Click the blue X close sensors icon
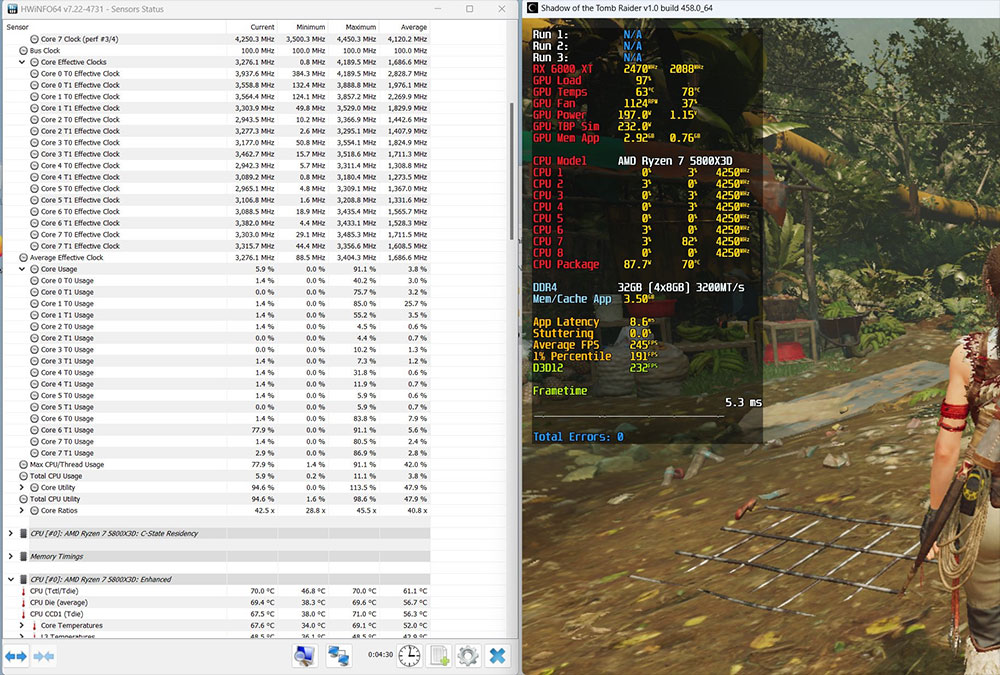The width and height of the screenshot is (1000, 675). [x=497, y=656]
